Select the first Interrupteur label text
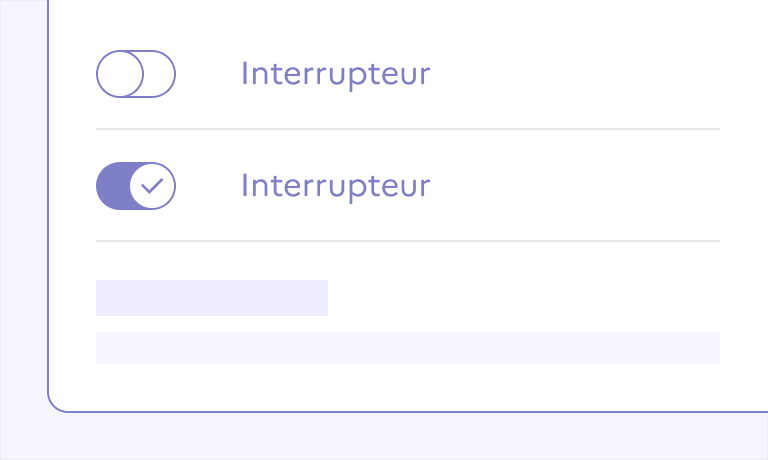Image resolution: width=768 pixels, height=460 pixels. (336, 74)
